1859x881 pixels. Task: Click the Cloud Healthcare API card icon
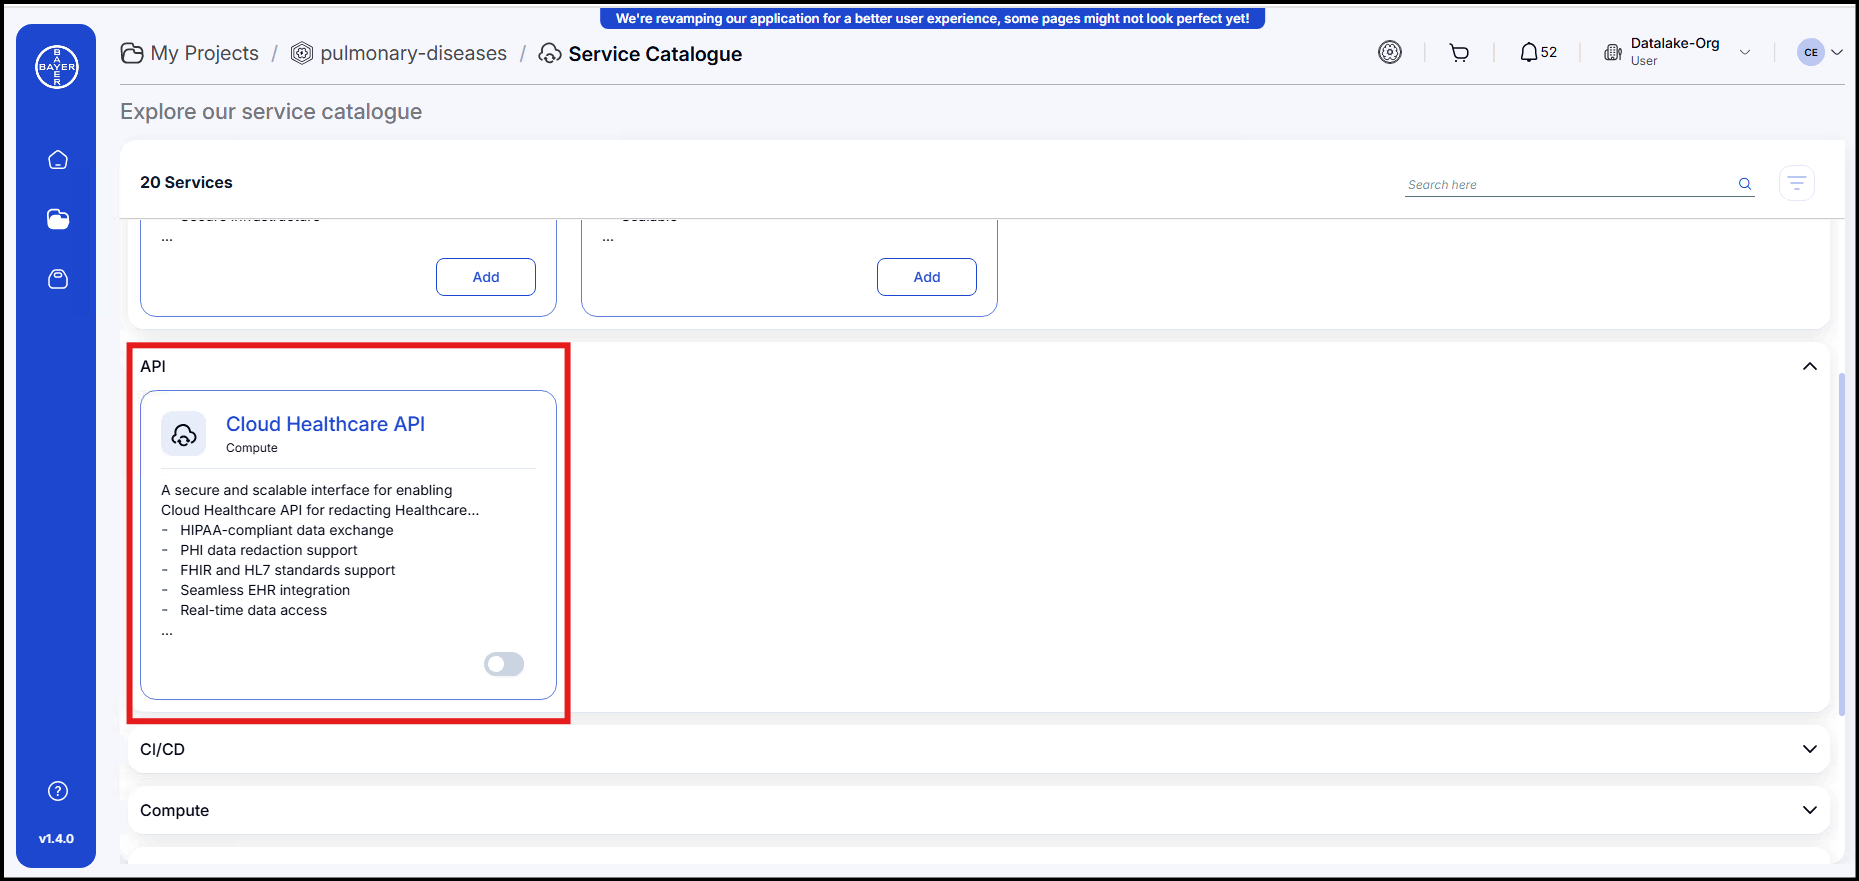pos(184,434)
